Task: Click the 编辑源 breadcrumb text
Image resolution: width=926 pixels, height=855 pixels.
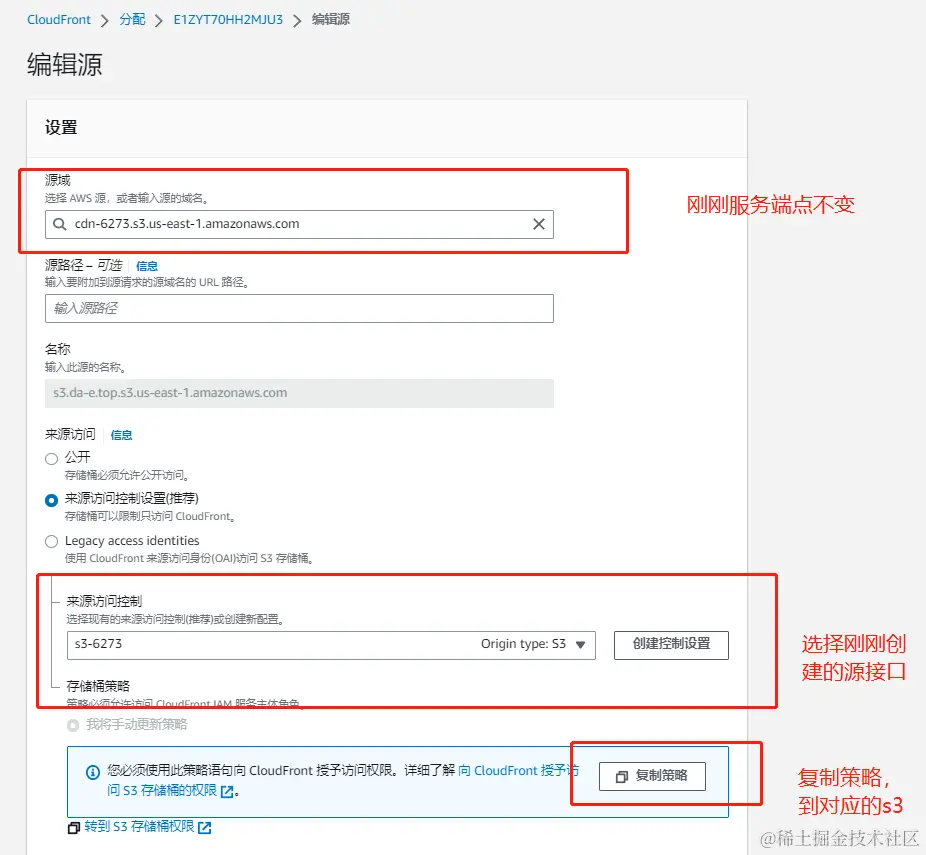Action: (331, 19)
